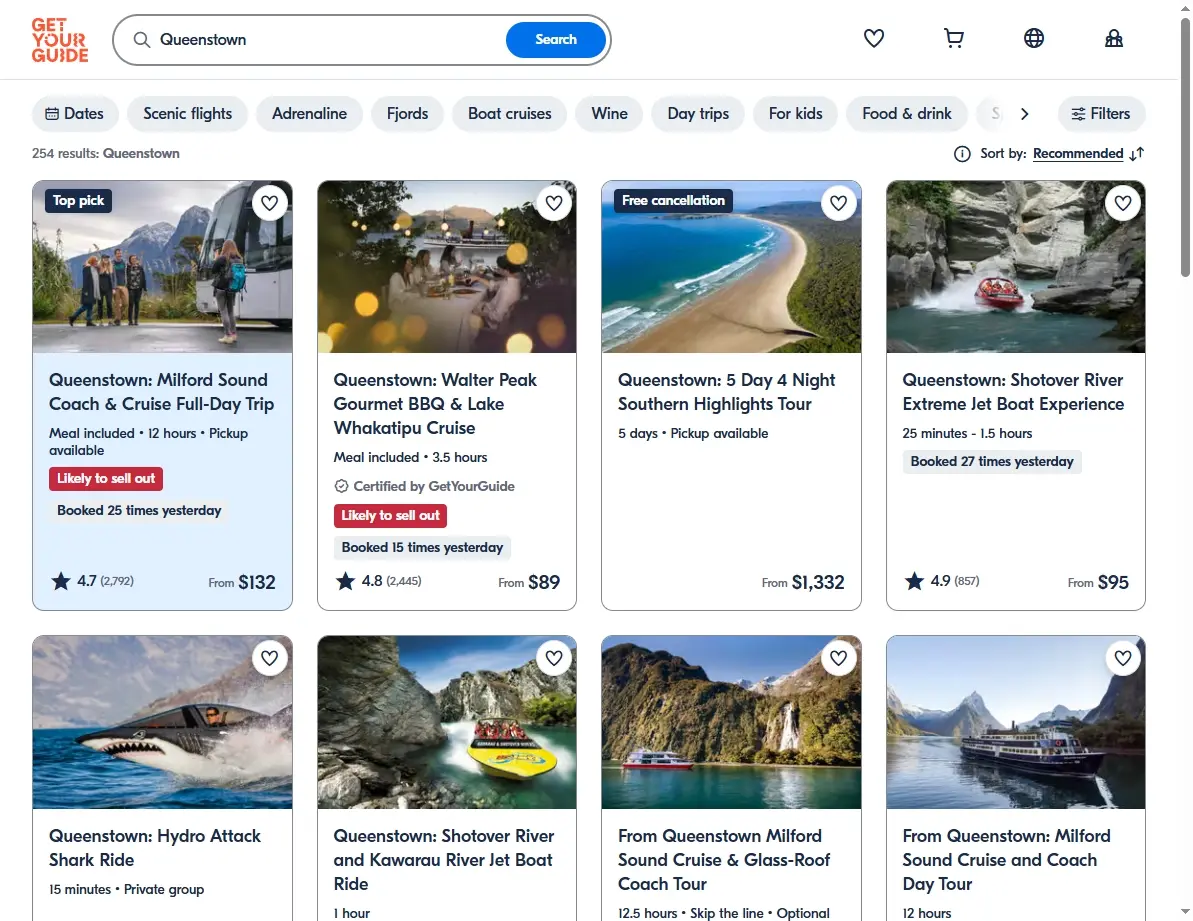Show more category chips with right chevron
Screen dimensions: 1193x921
pos(1024,114)
